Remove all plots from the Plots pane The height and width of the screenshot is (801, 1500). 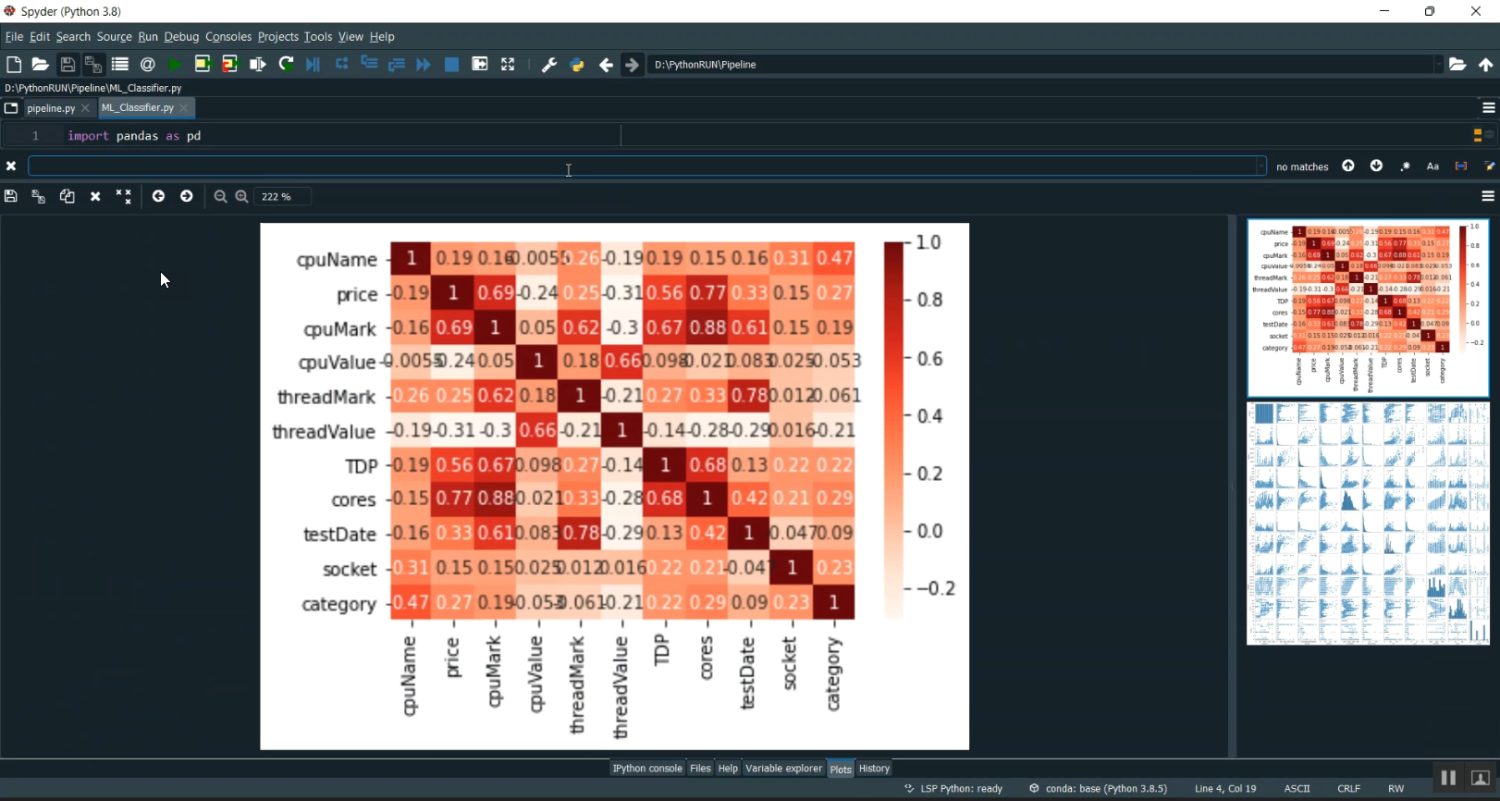pyautogui.click(x=124, y=196)
